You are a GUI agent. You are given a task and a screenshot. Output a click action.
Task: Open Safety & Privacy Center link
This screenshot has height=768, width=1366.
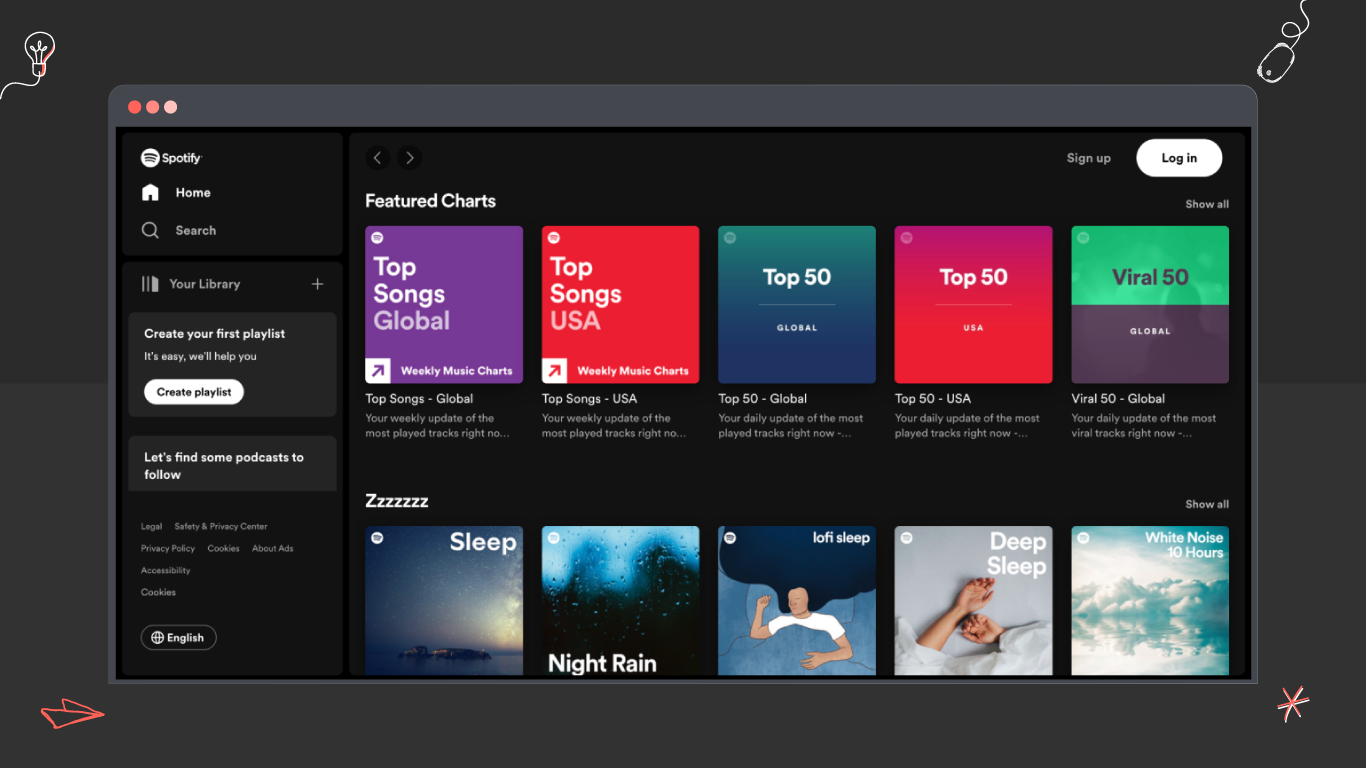(221, 526)
